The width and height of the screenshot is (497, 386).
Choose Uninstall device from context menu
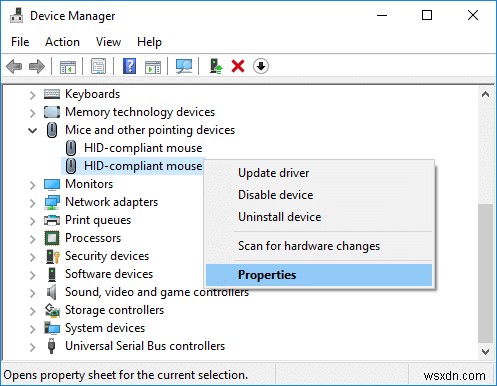[319, 217]
